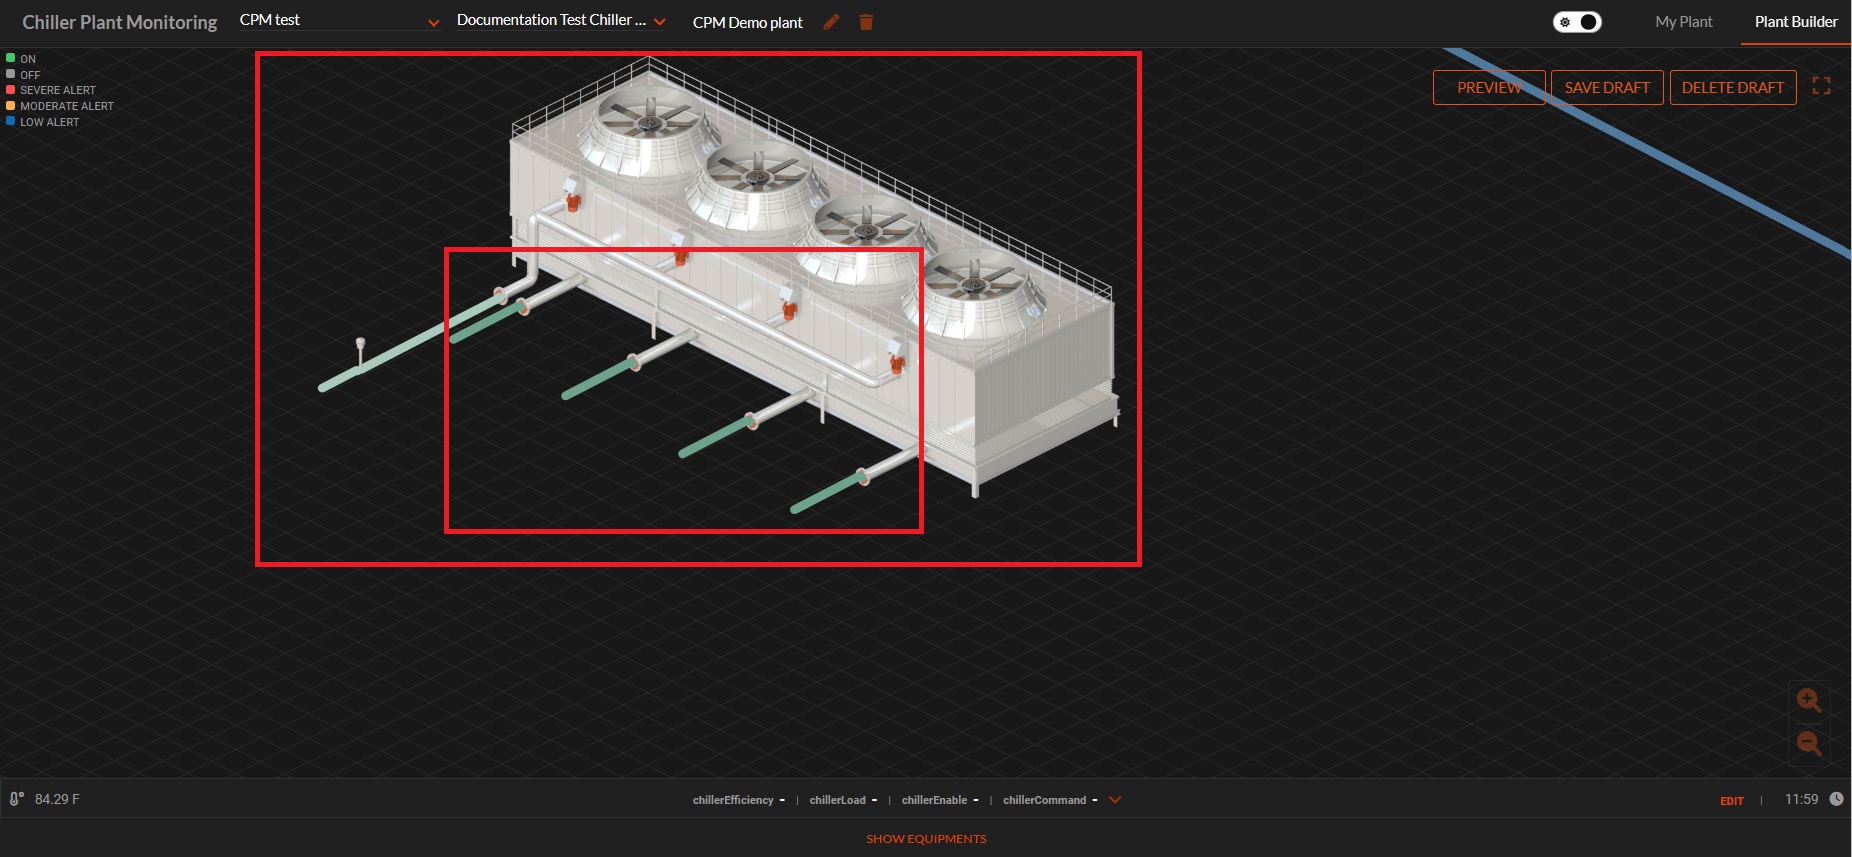The image size is (1852, 857).
Task: Click SHOW EQUIPMENTS button
Action: [x=926, y=839]
